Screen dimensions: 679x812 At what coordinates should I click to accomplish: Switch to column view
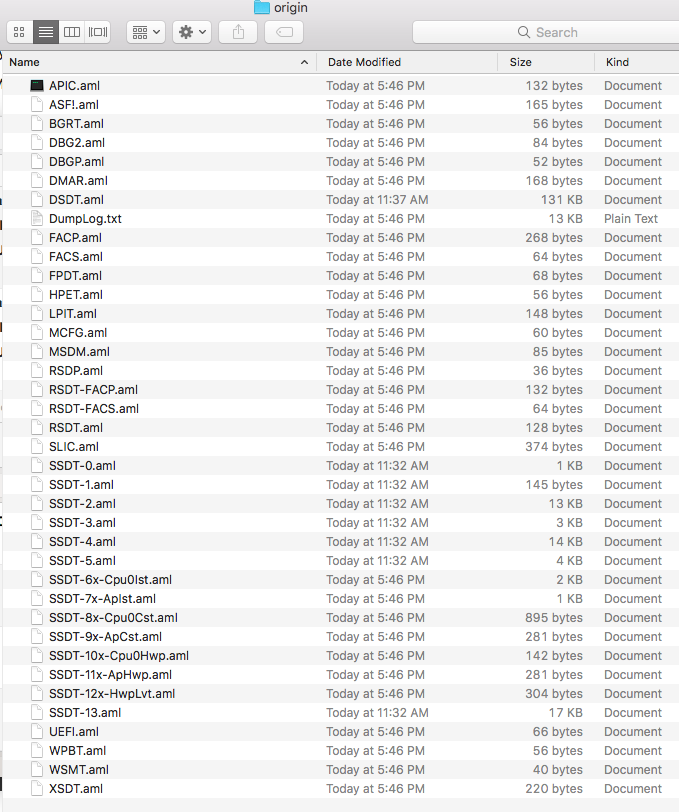71,32
